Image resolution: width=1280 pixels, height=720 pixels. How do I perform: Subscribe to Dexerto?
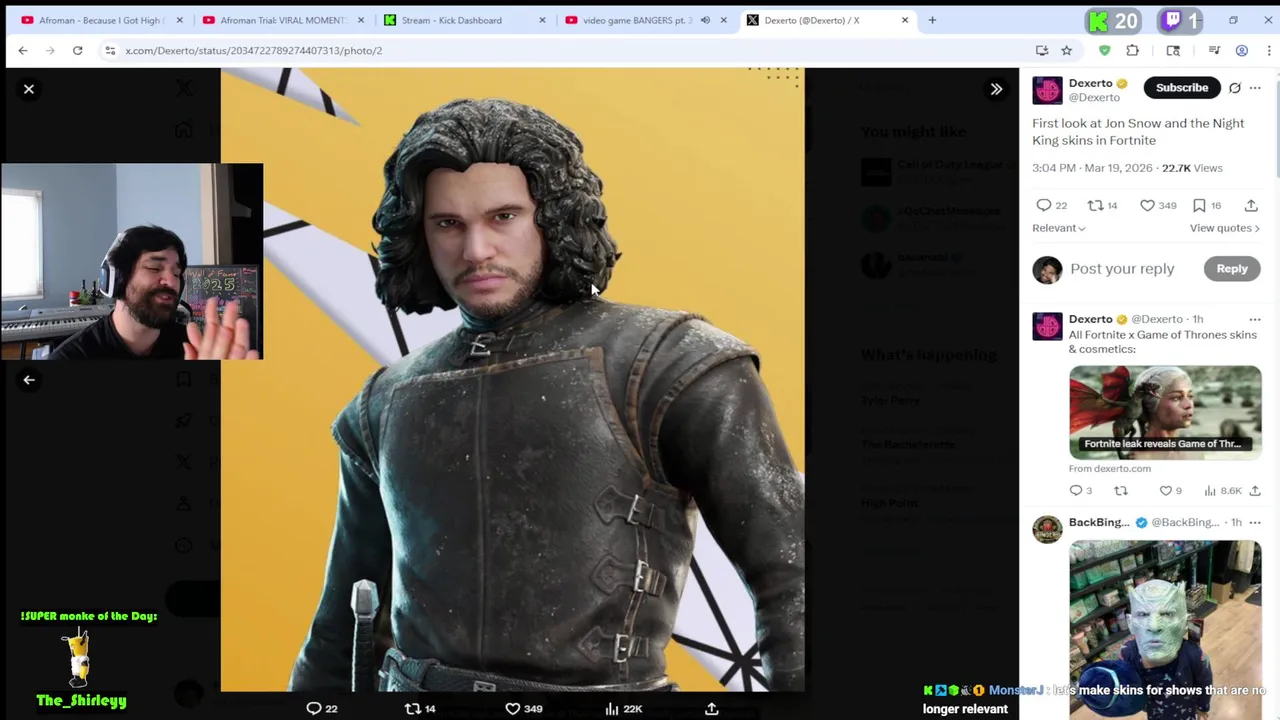click(1182, 87)
